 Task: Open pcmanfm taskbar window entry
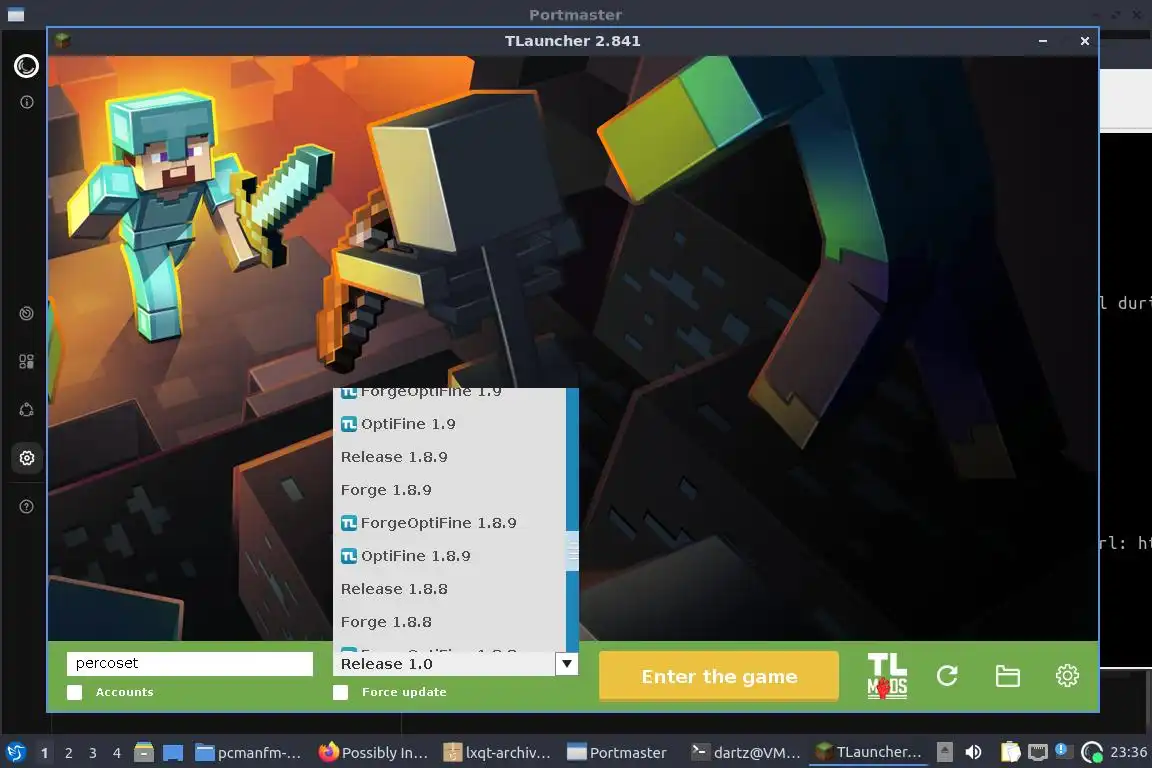pyautogui.click(x=249, y=753)
